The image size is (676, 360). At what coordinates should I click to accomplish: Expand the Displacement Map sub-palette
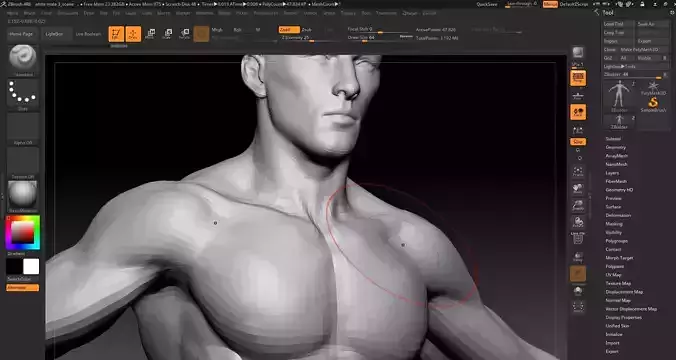(624, 292)
